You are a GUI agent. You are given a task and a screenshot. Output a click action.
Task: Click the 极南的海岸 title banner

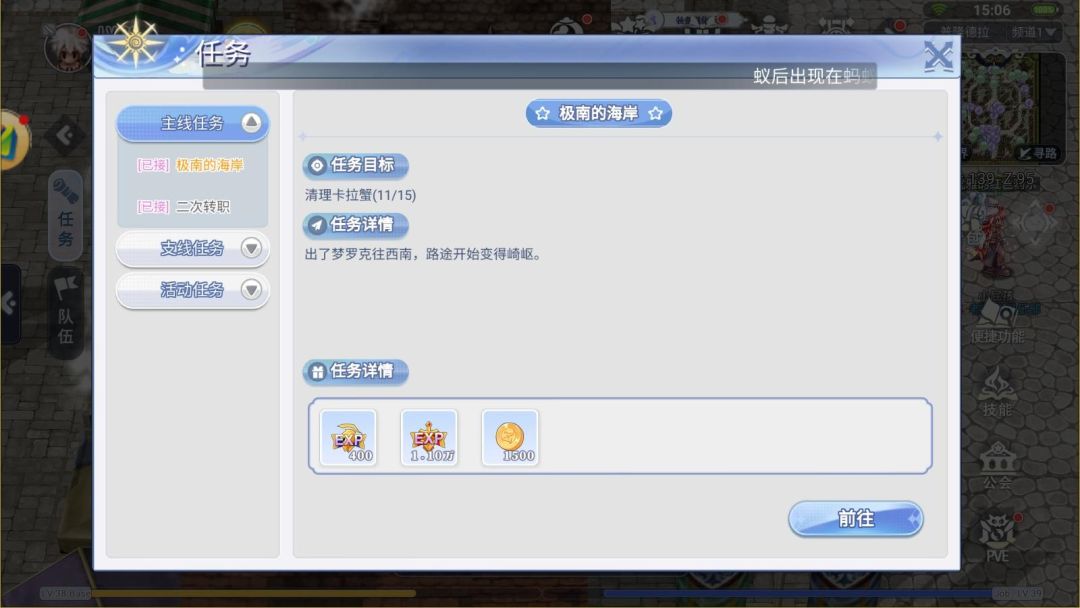point(599,113)
